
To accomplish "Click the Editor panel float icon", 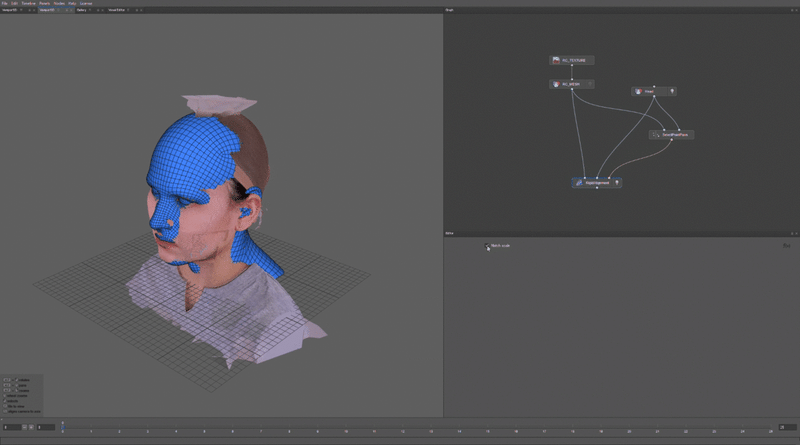I will [x=792, y=233].
